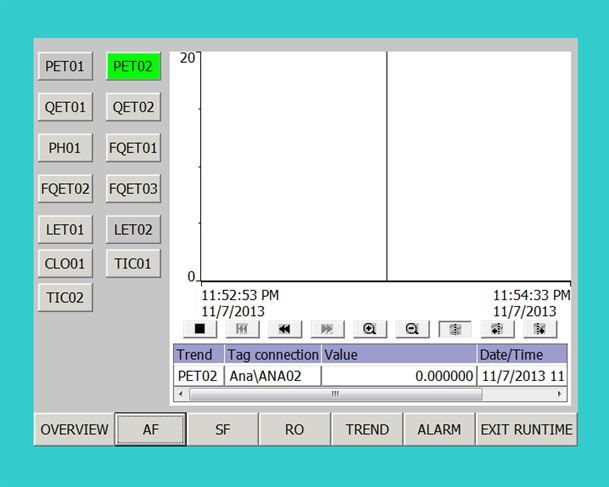Select the highlighted PET02 trend button
Image resolution: width=609 pixels, height=487 pixels.
(133, 67)
